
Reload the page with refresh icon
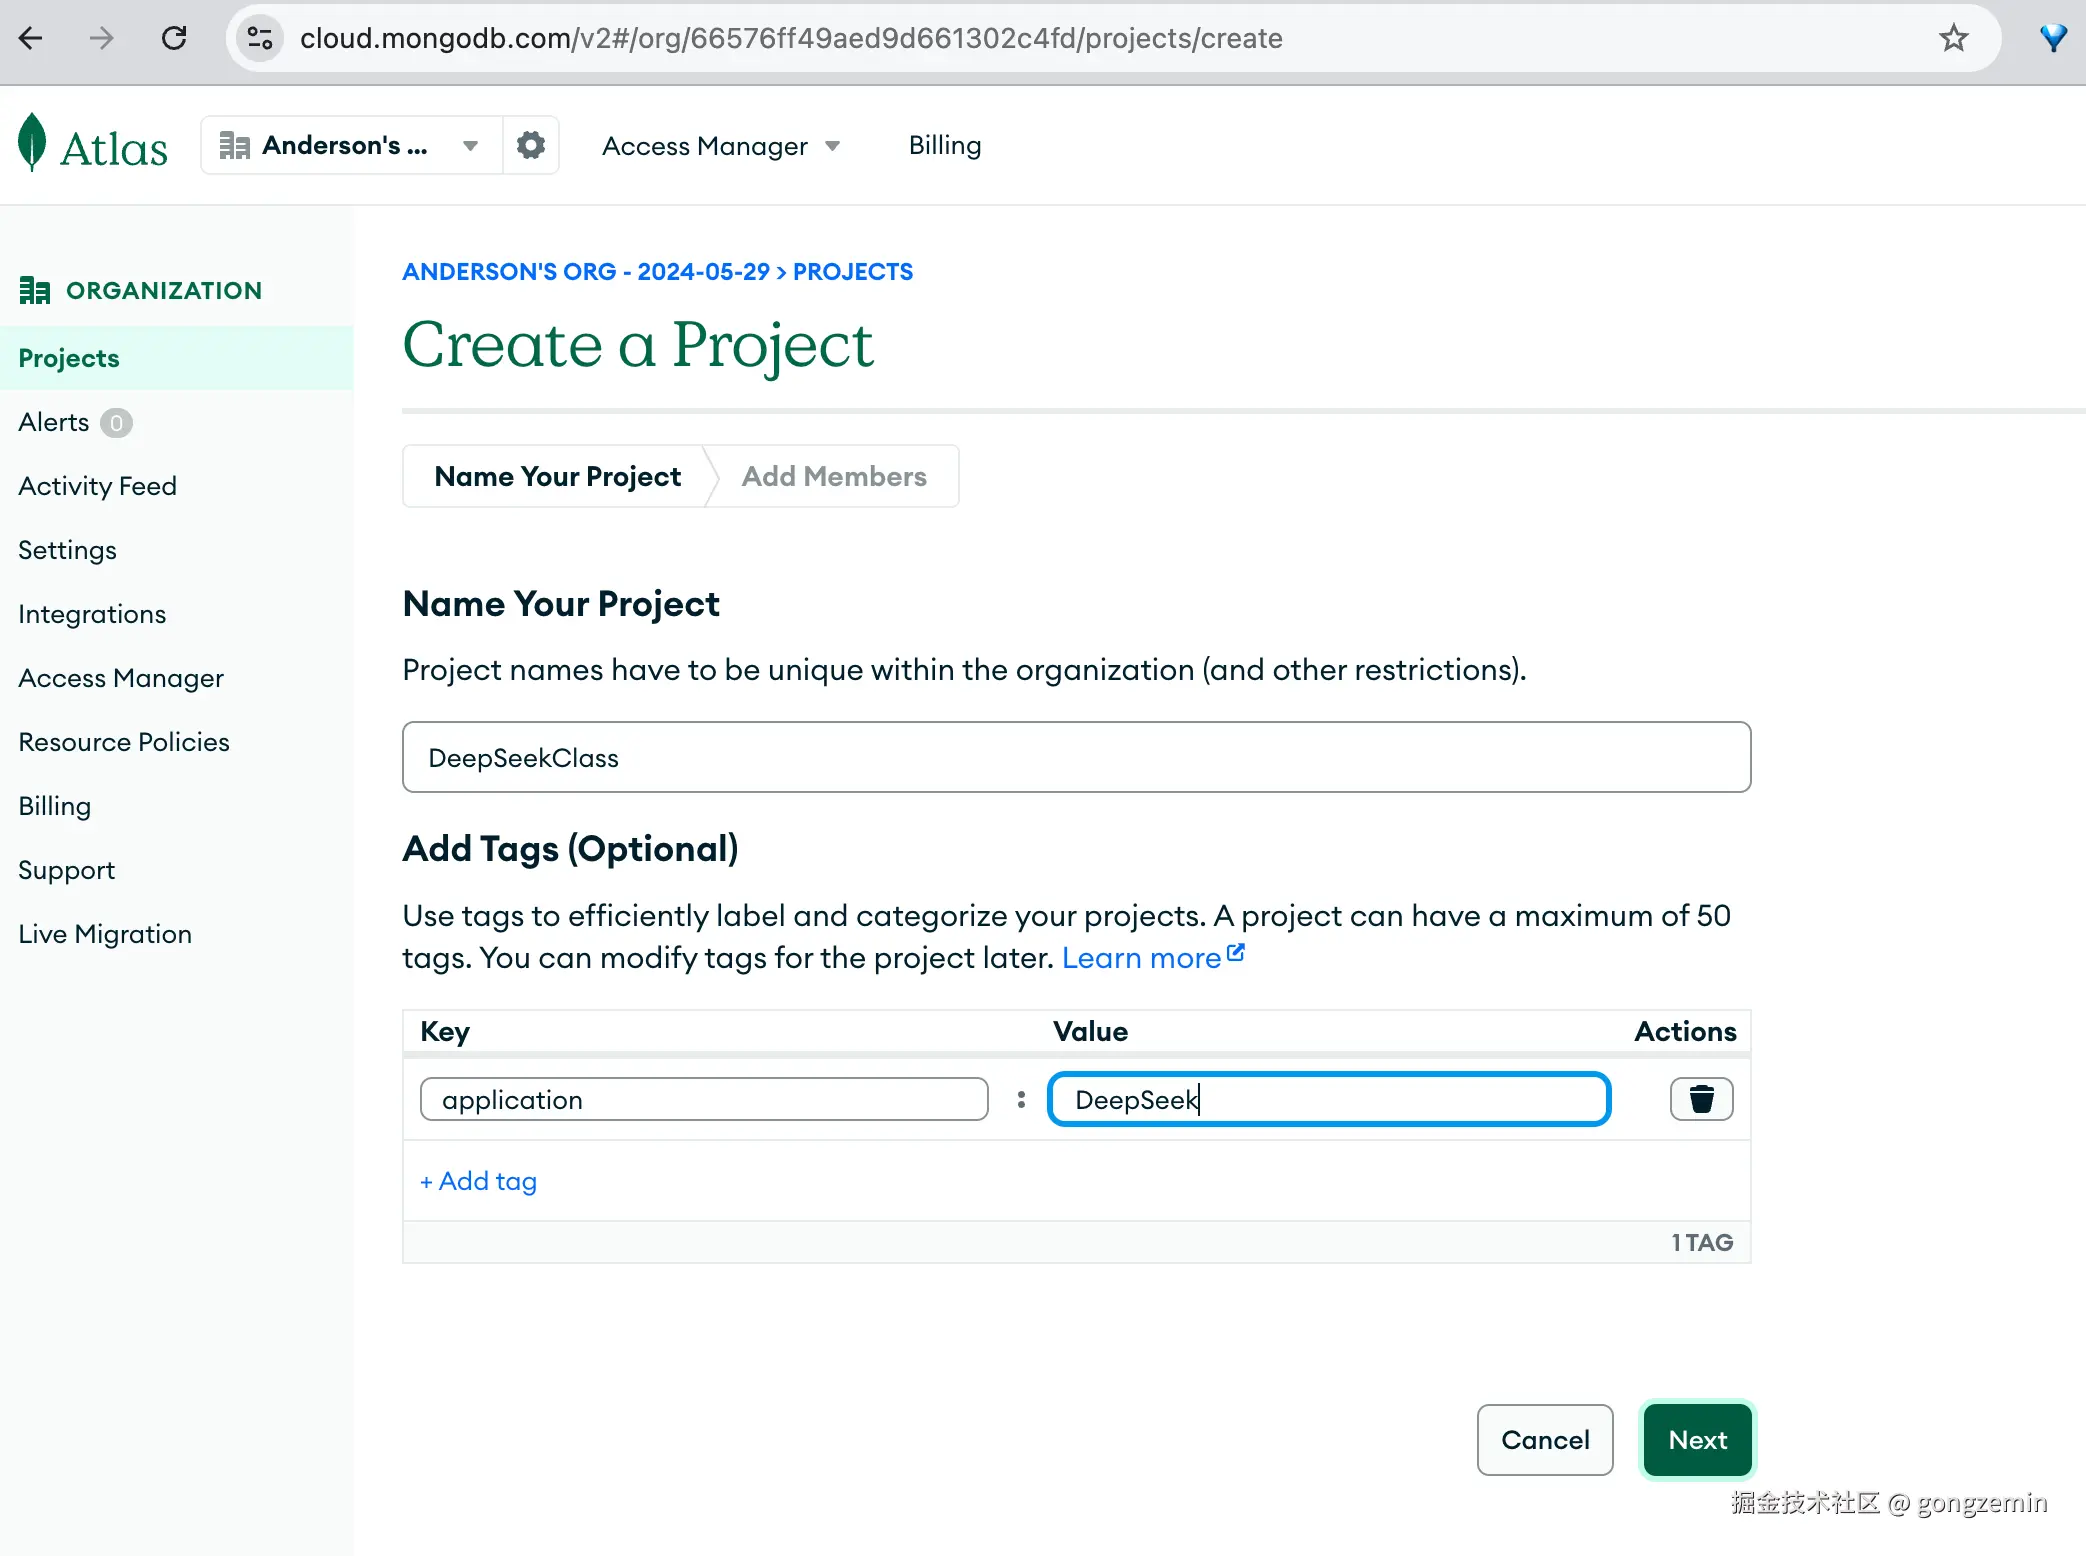pyautogui.click(x=174, y=38)
